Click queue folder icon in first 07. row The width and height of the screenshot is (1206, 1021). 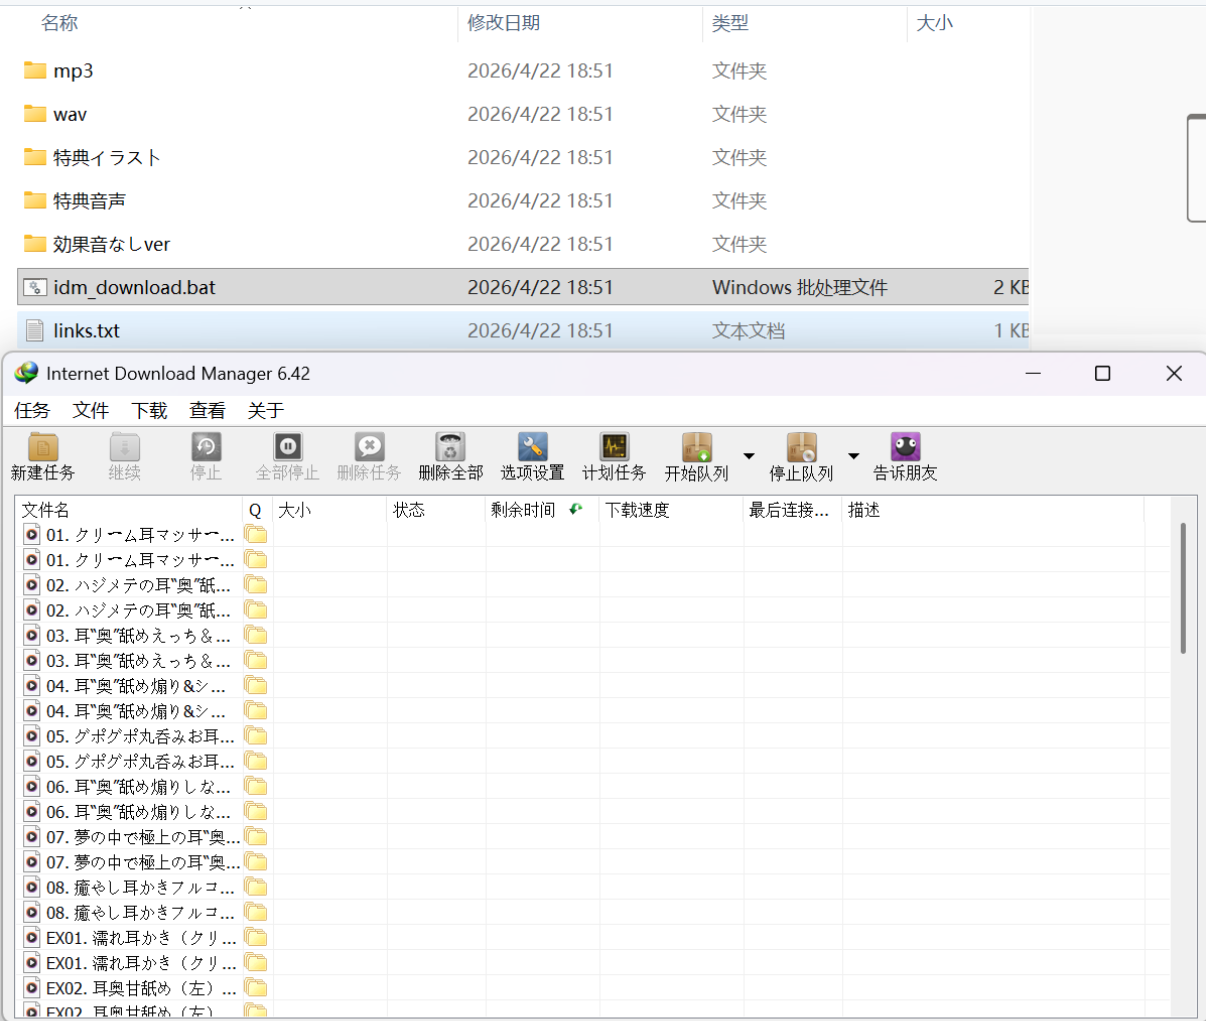[256, 837]
